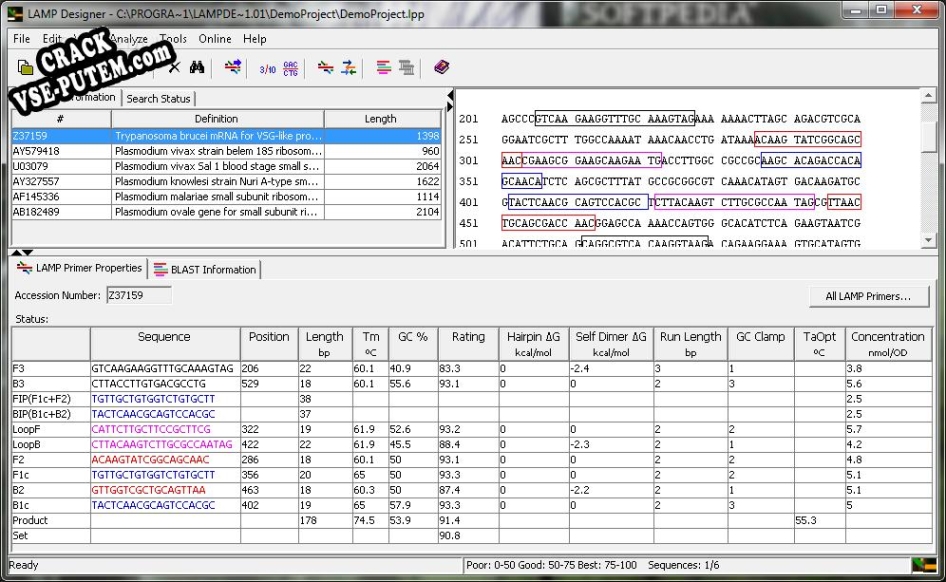Click the F1c row label

click(x=21, y=475)
